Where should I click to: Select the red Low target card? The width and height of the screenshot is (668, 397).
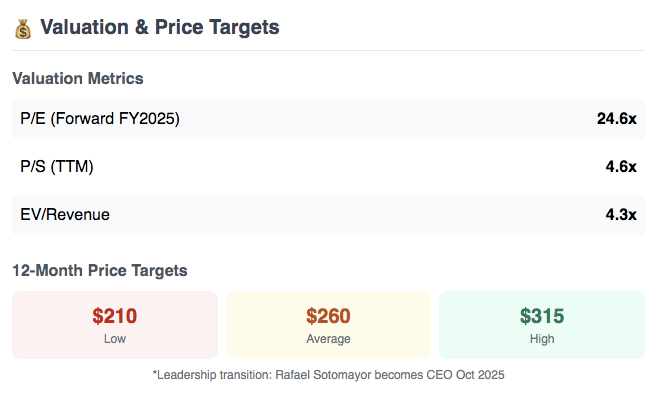[x=115, y=325]
